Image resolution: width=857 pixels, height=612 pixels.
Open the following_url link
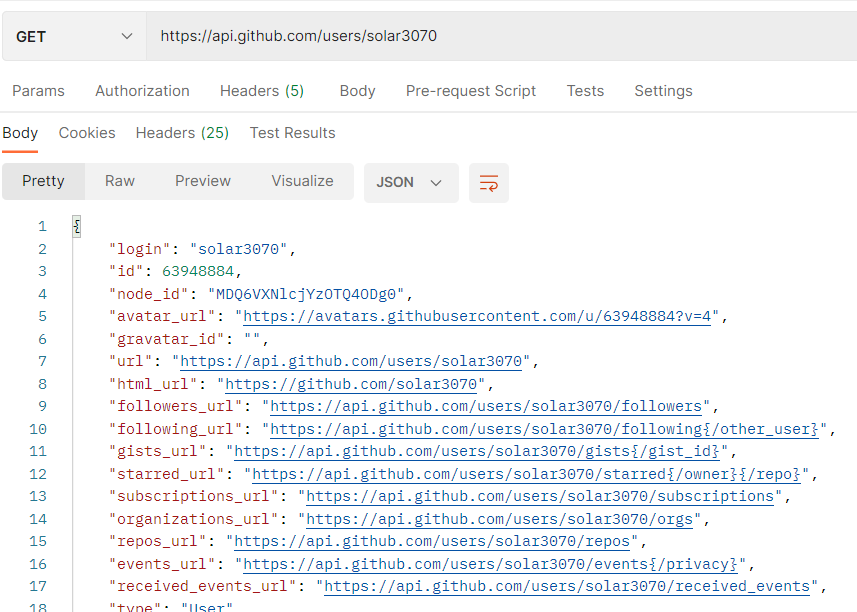[x=544, y=429]
